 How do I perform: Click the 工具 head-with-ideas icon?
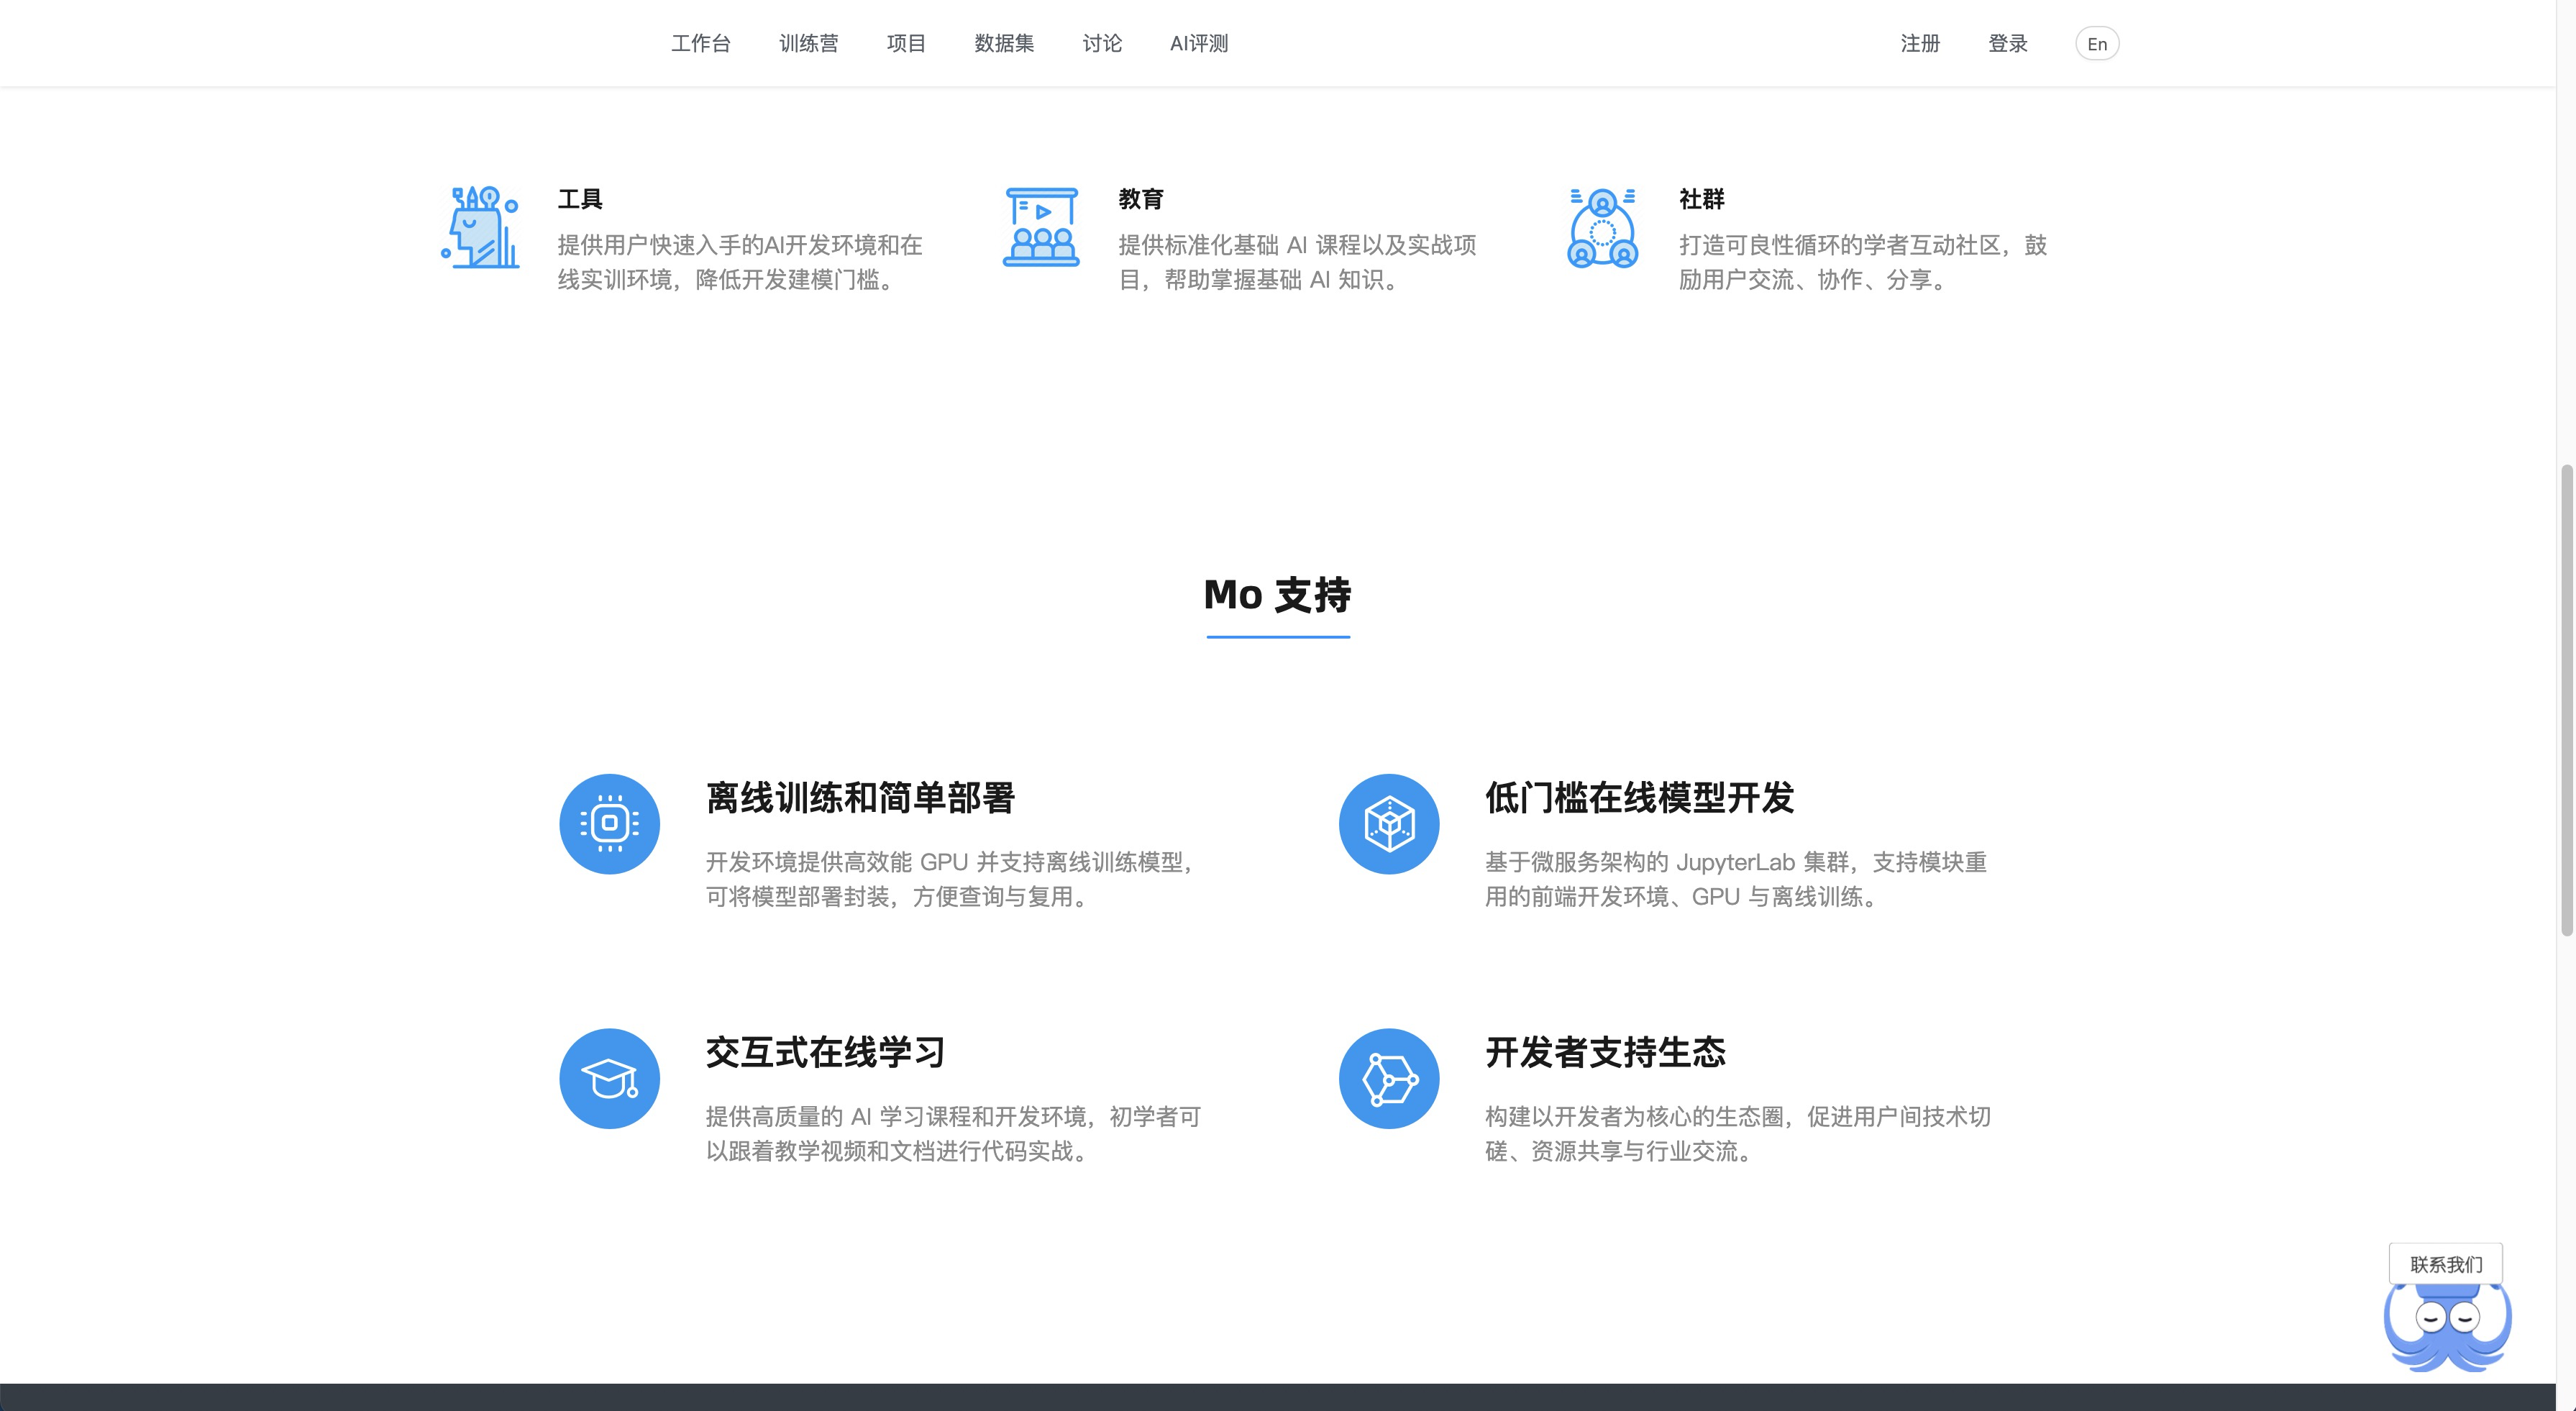(481, 227)
